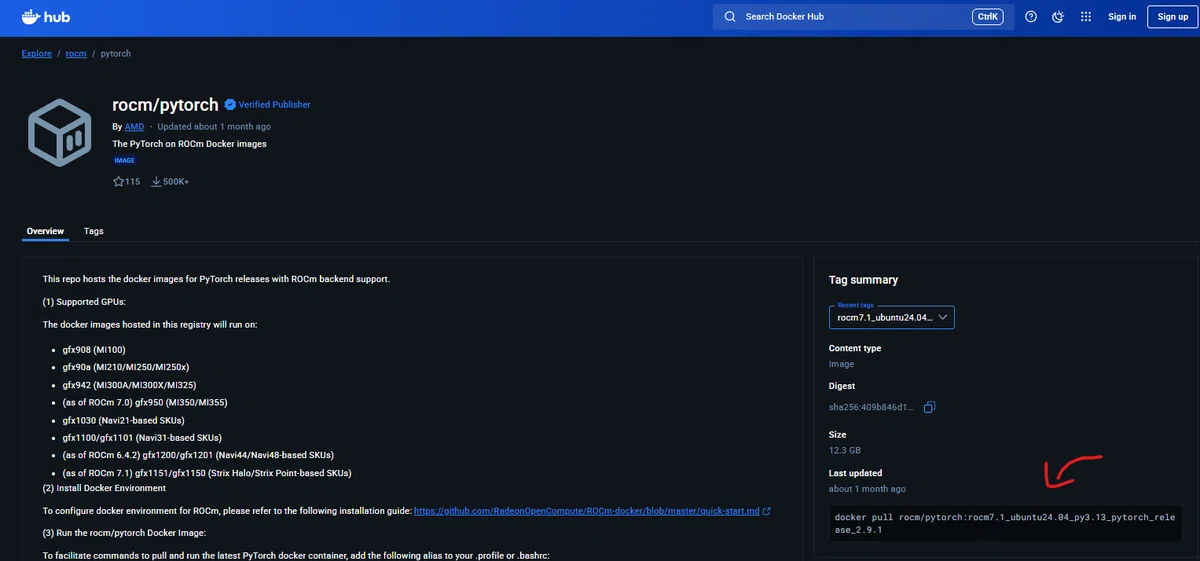Copy the sha256 digest with copy icon
Image resolution: width=1200 pixels, height=561 pixels.
coord(930,407)
